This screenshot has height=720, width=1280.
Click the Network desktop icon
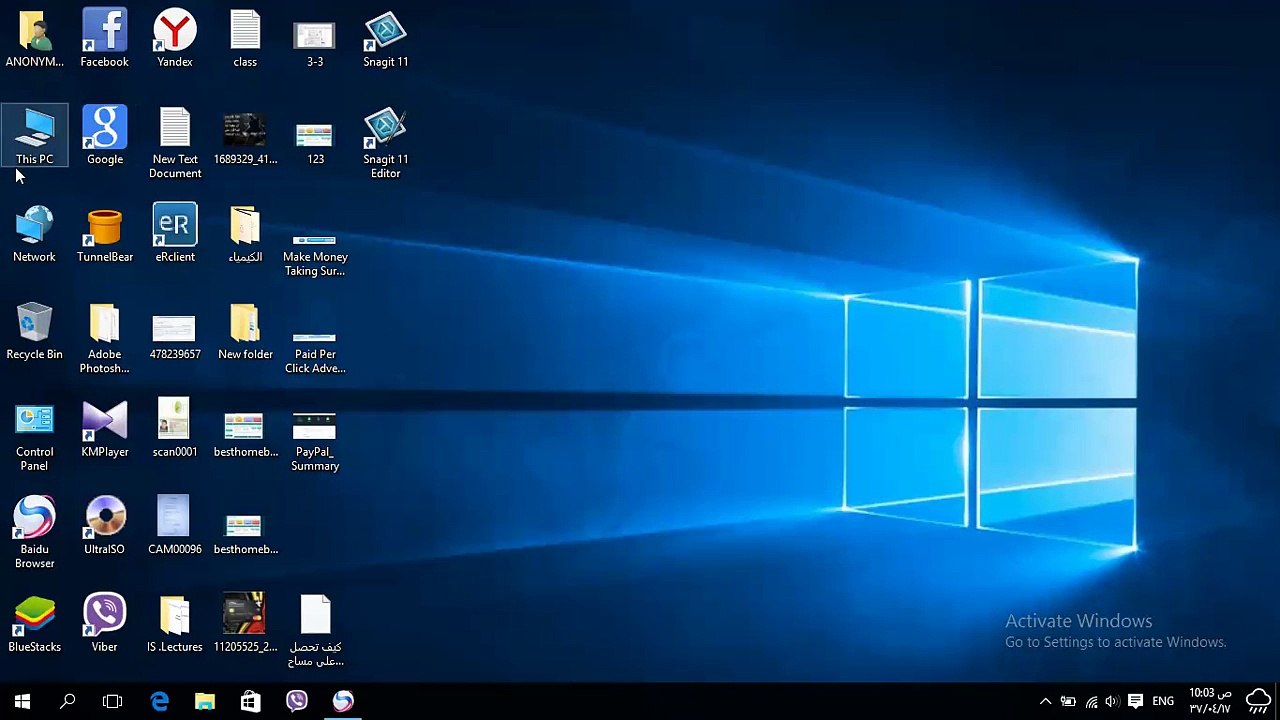coord(34,234)
